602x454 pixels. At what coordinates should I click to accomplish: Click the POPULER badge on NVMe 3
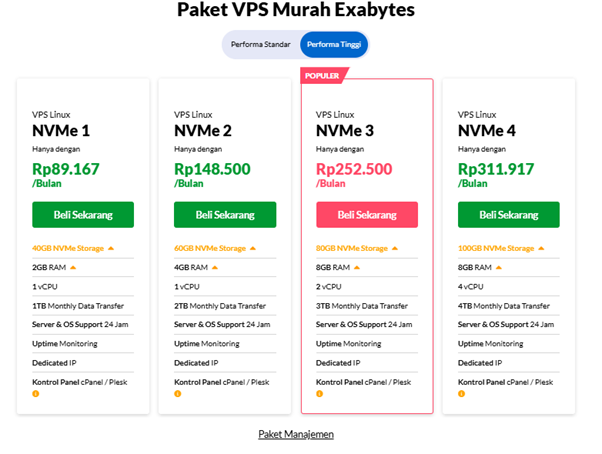click(x=321, y=74)
